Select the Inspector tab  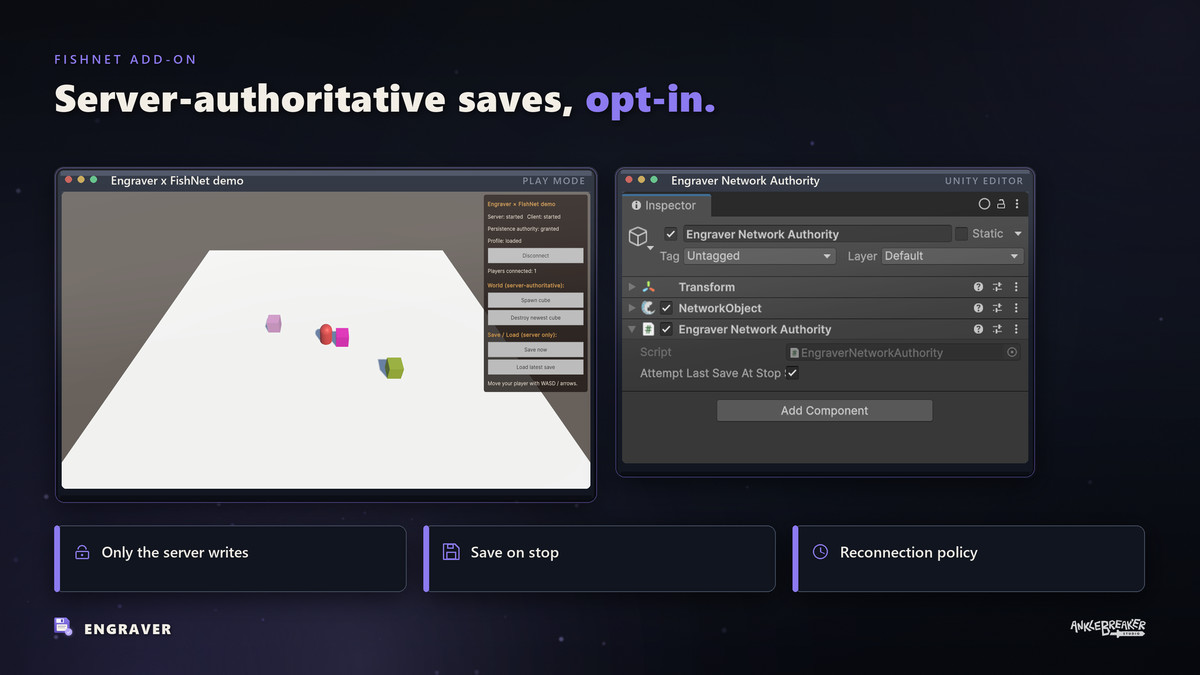tap(666, 205)
